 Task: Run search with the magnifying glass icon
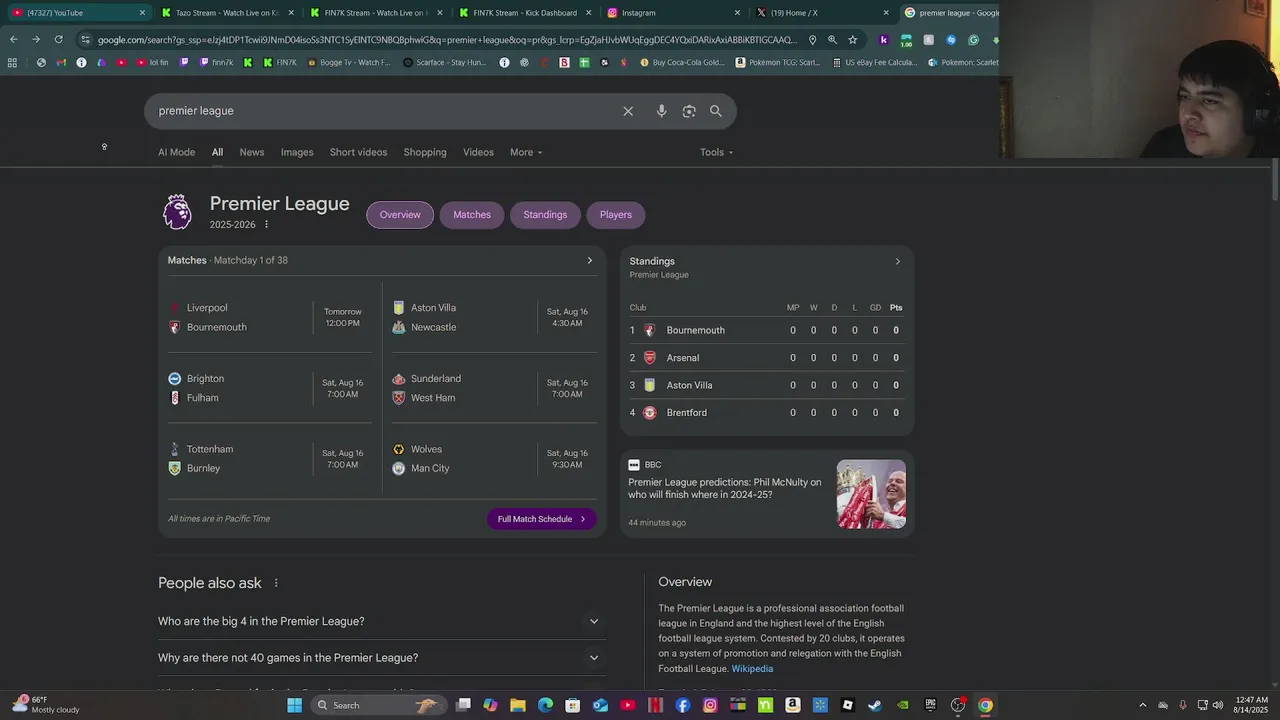click(716, 111)
